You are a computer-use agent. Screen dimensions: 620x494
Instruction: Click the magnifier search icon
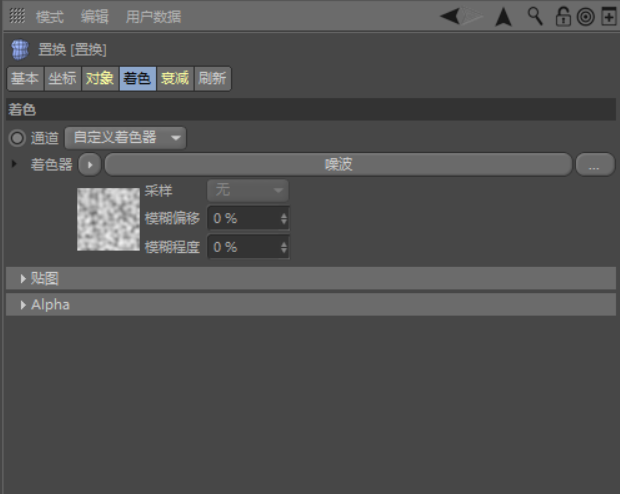[x=536, y=16]
